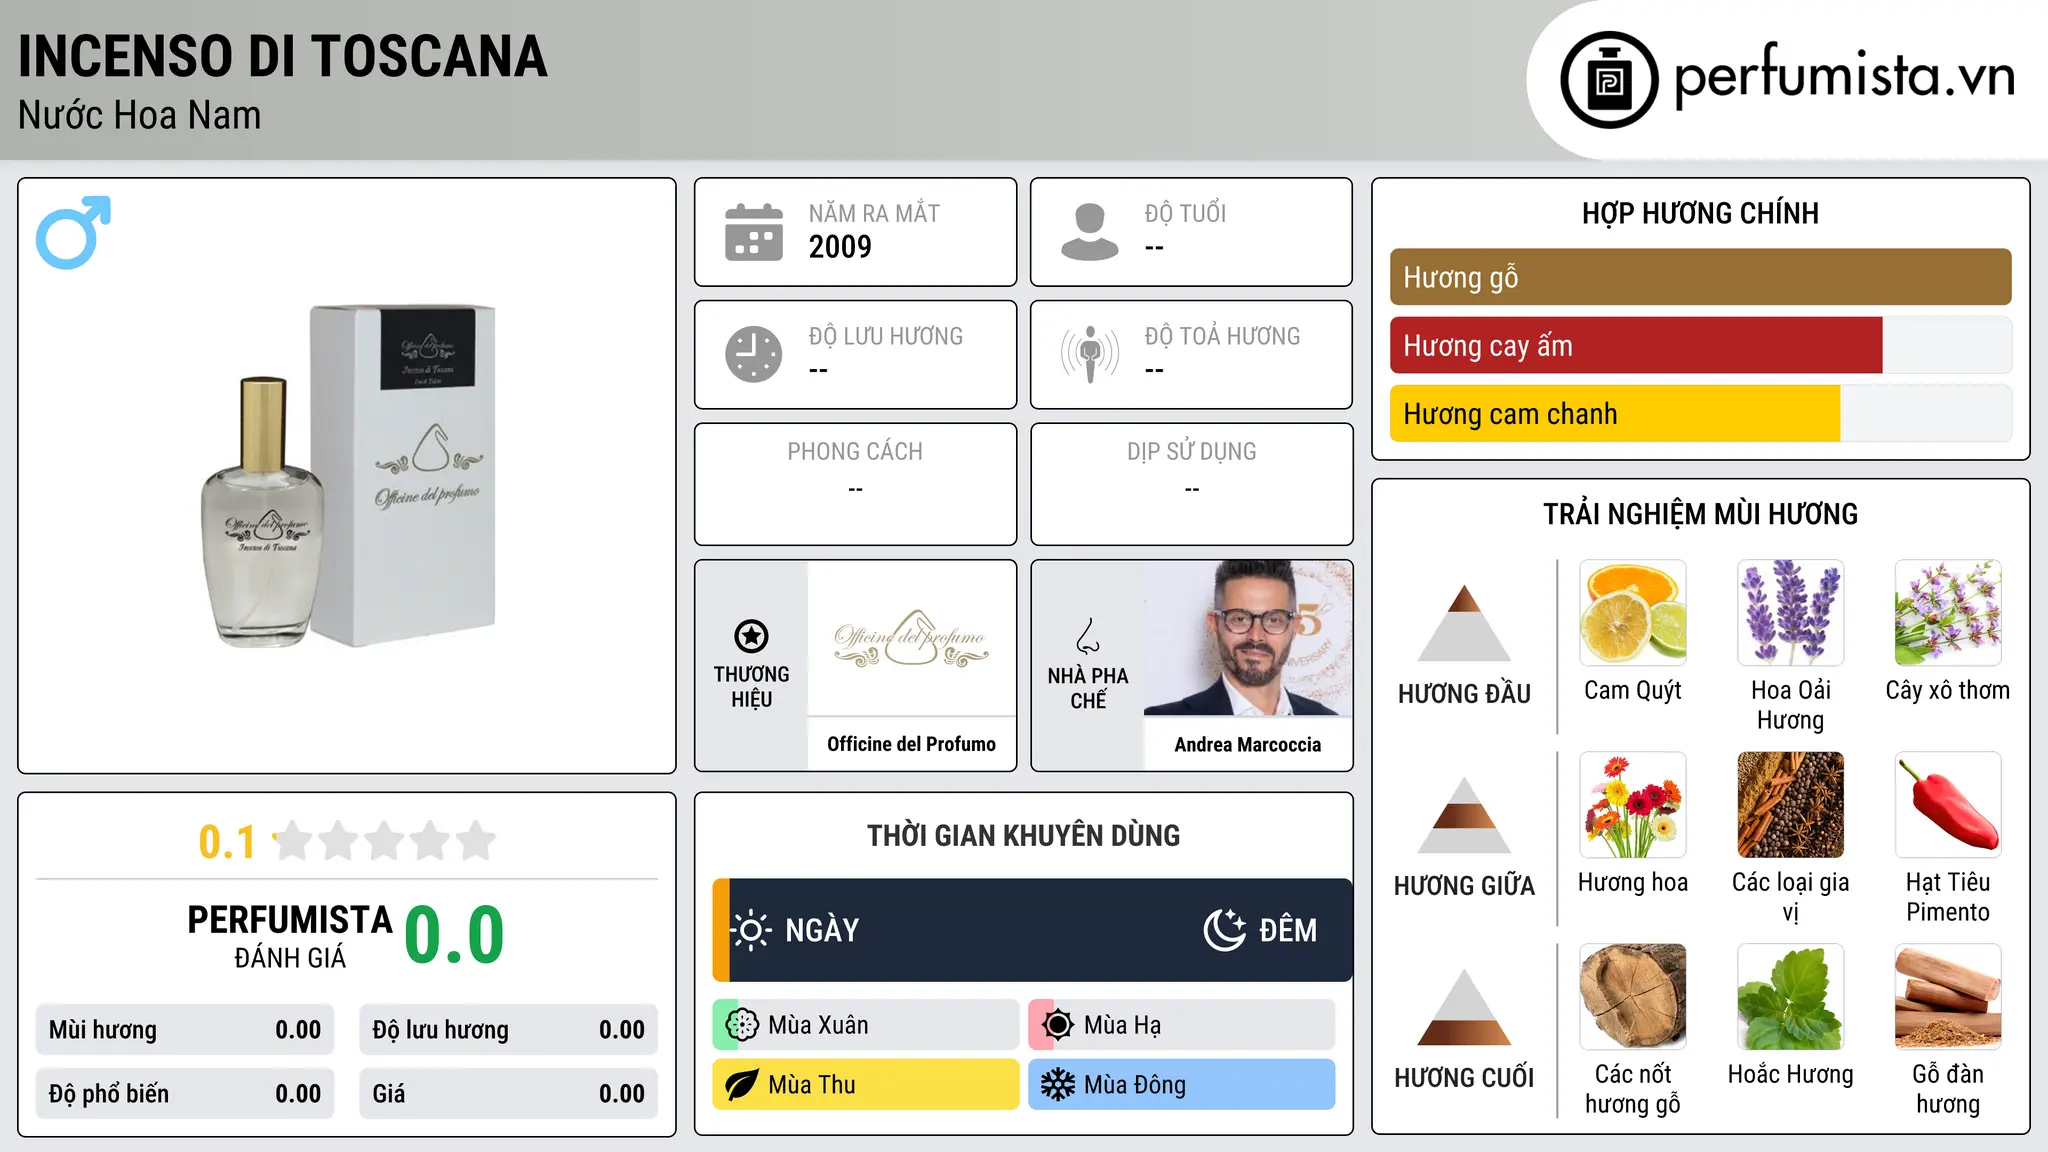Click the Officine del Profumo brand name
Screen dimensions: 2048x1152
coord(912,744)
